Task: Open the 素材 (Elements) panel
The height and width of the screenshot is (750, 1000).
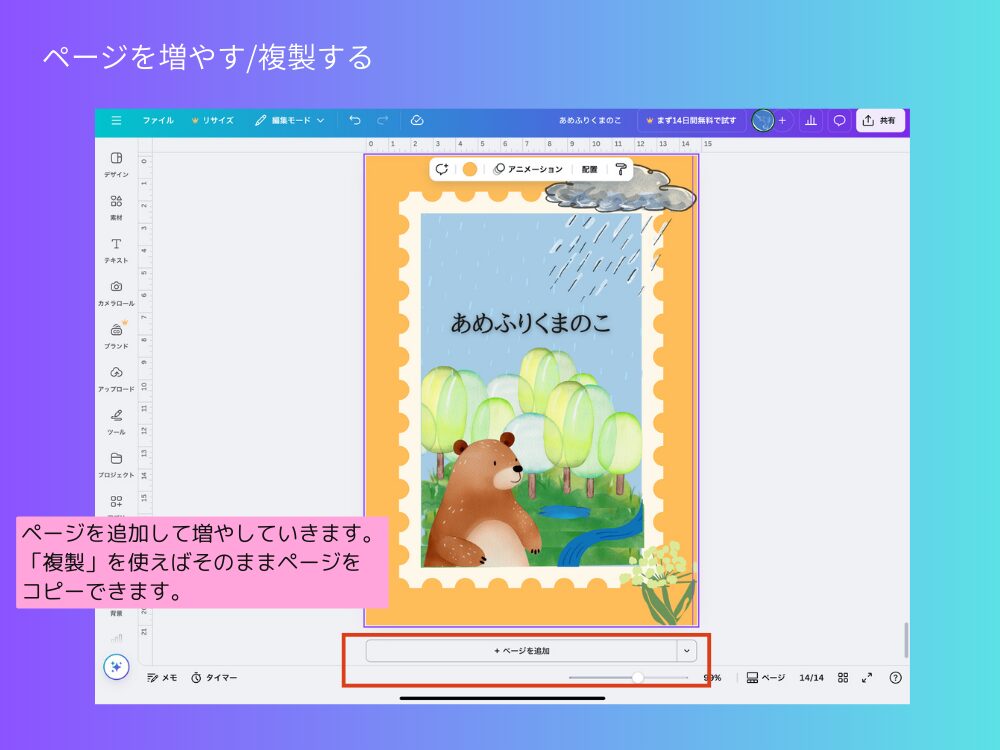Action: click(119, 205)
